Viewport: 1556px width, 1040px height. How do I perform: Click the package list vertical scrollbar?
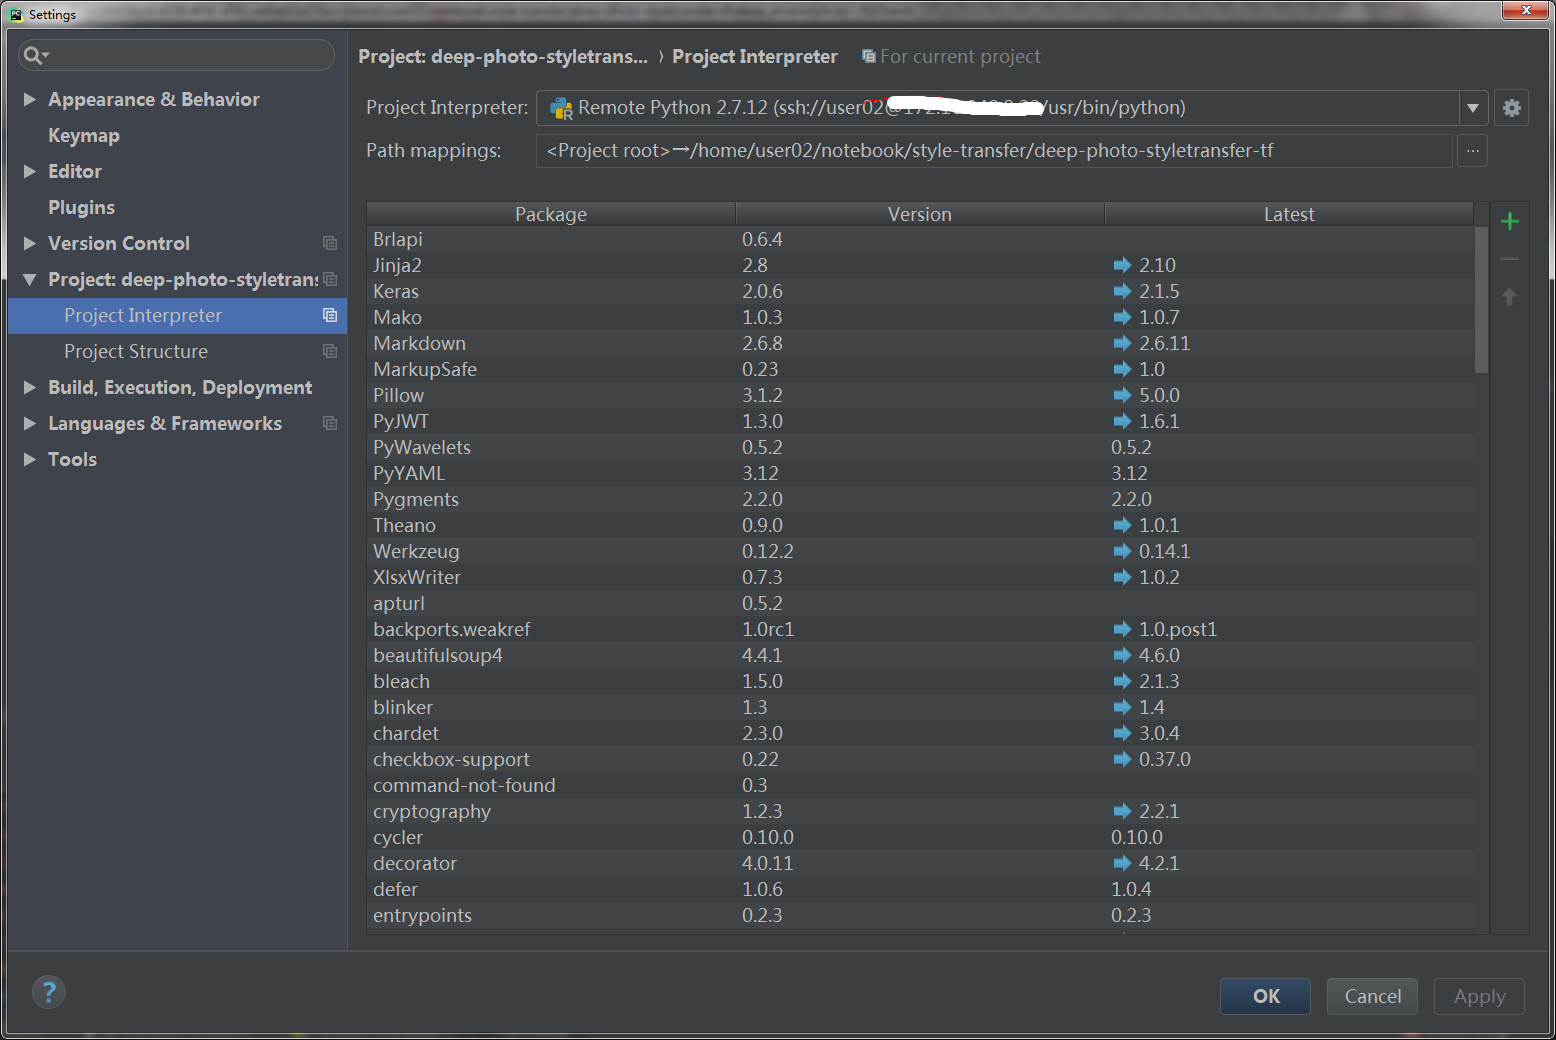pos(1481,300)
